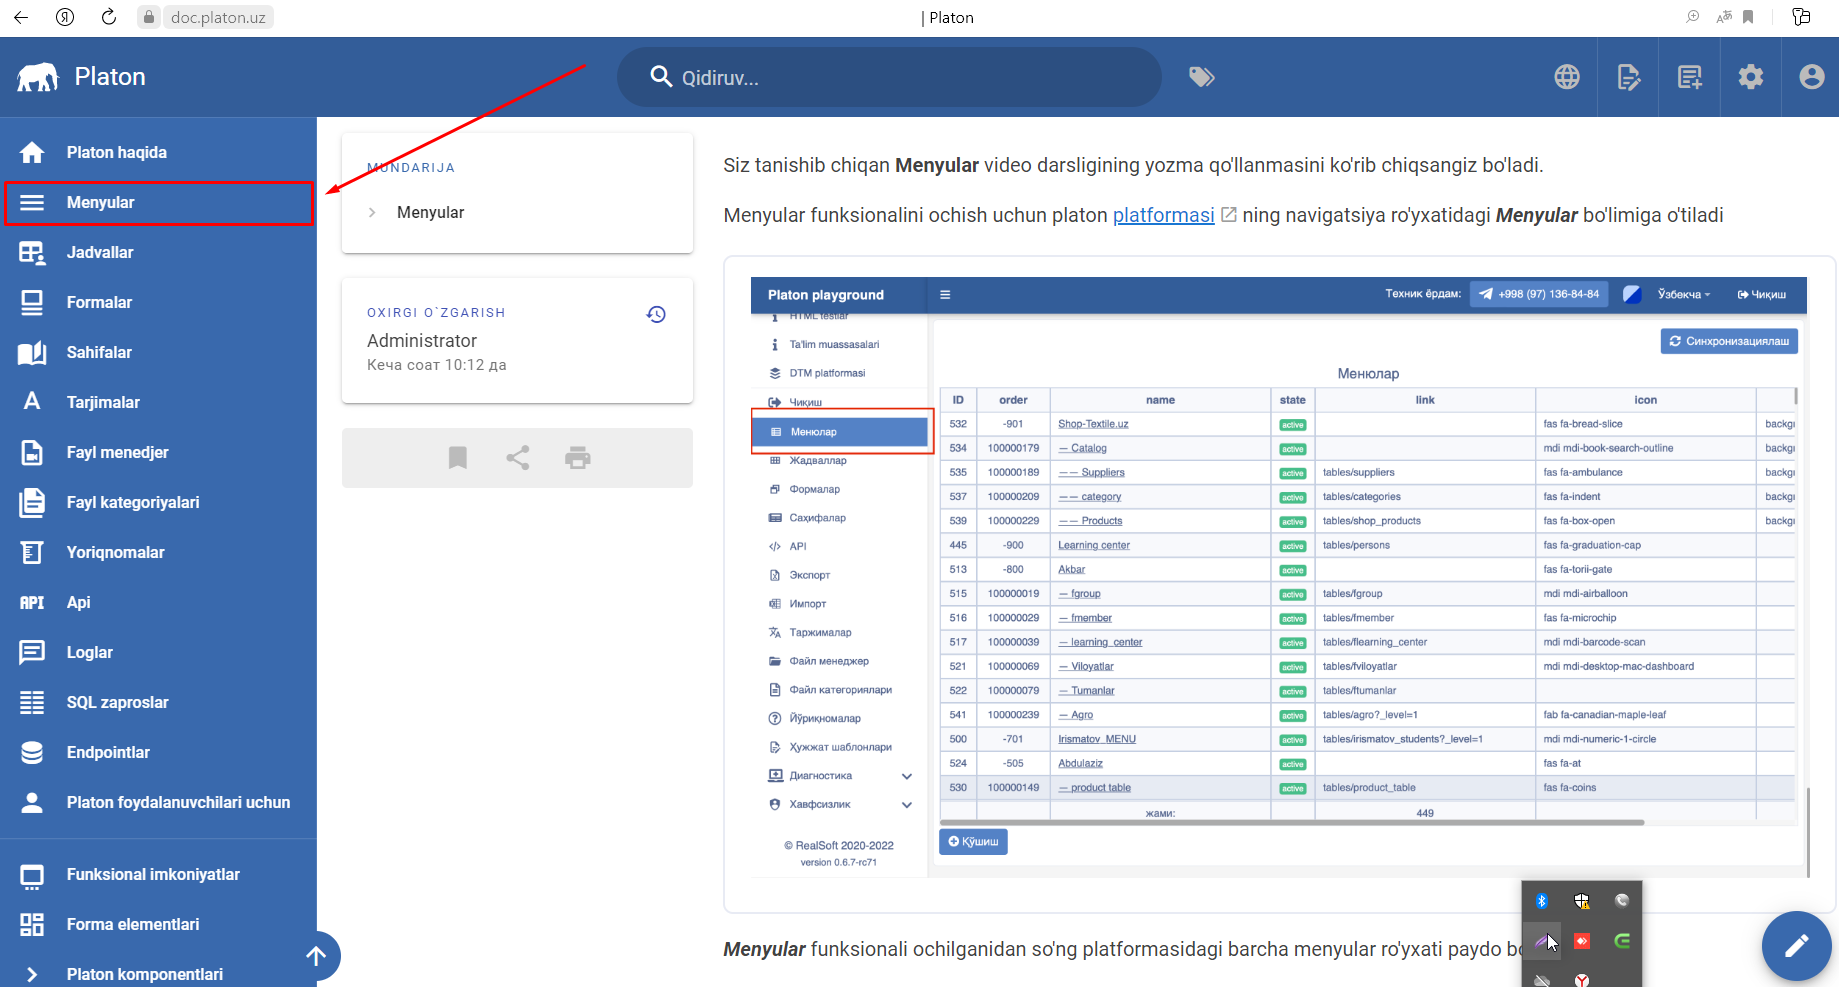
Task: Click the history icon in Oxirgi o'zgarish card
Action: pyautogui.click(x=656, y=314)
